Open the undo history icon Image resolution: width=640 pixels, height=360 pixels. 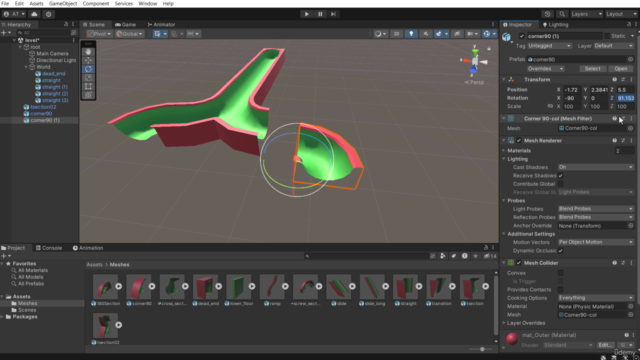pyautogui.click(x=547, y=14)
